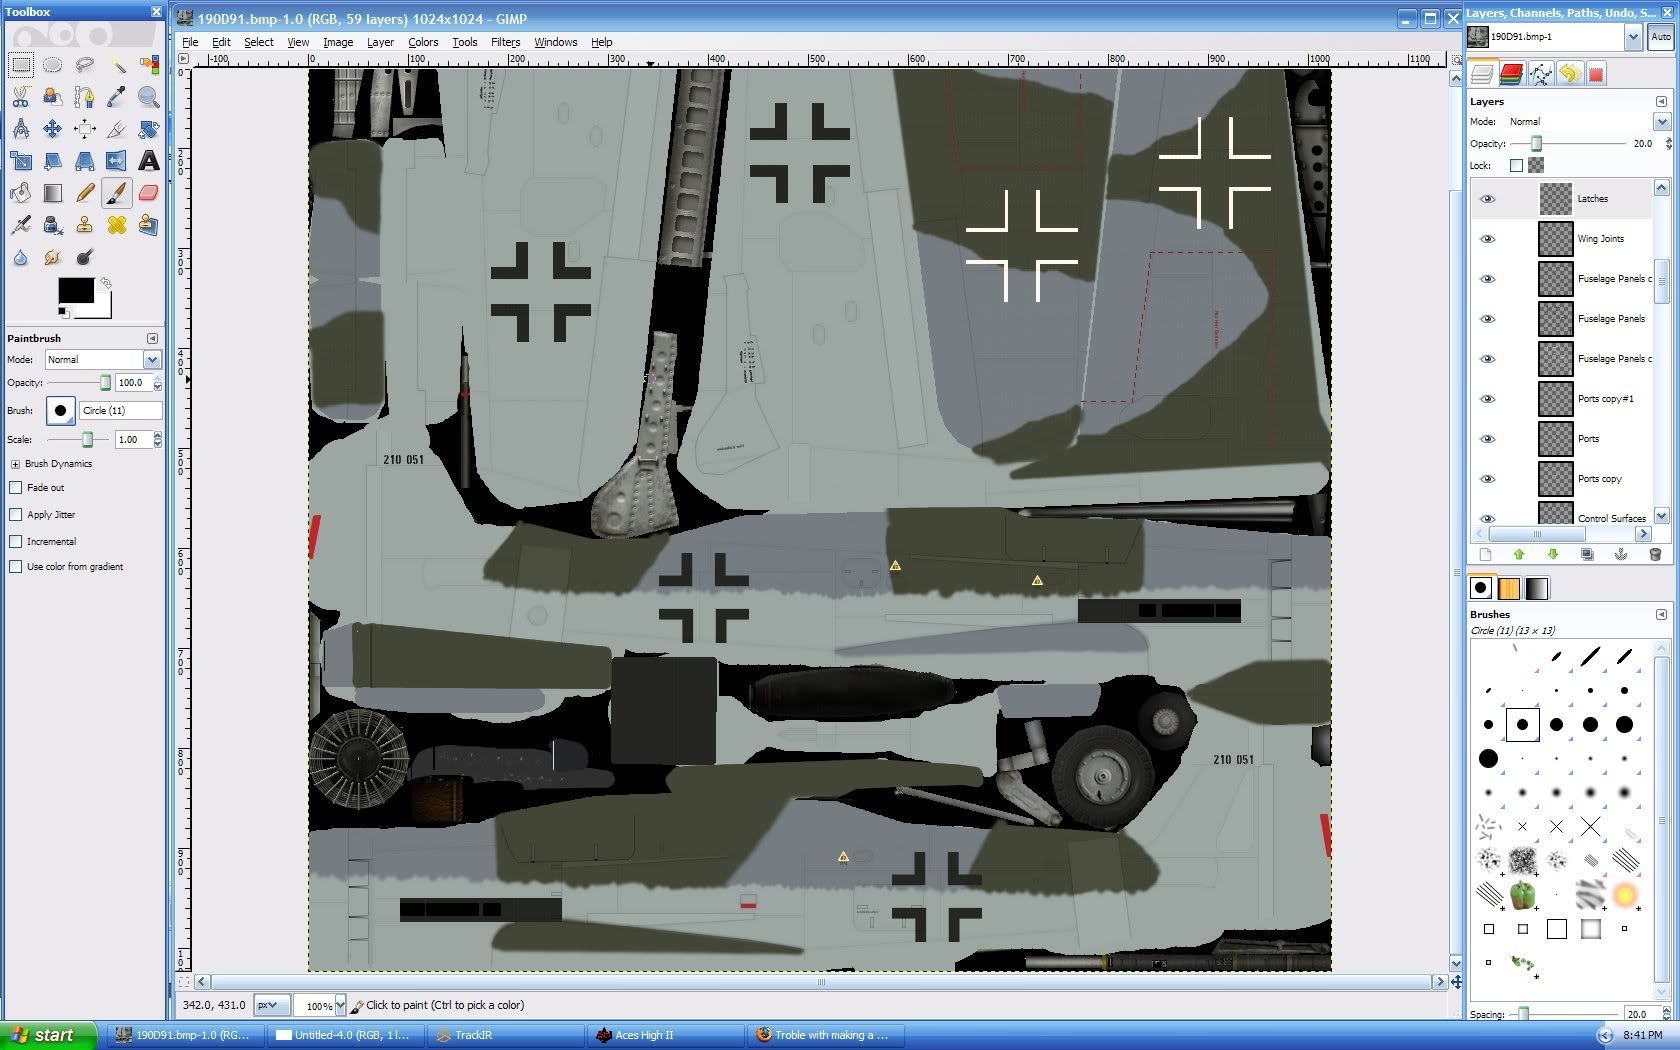Select the Scissors Select tool
The image size is (1680, 1050).
click(x=21, y=97)
